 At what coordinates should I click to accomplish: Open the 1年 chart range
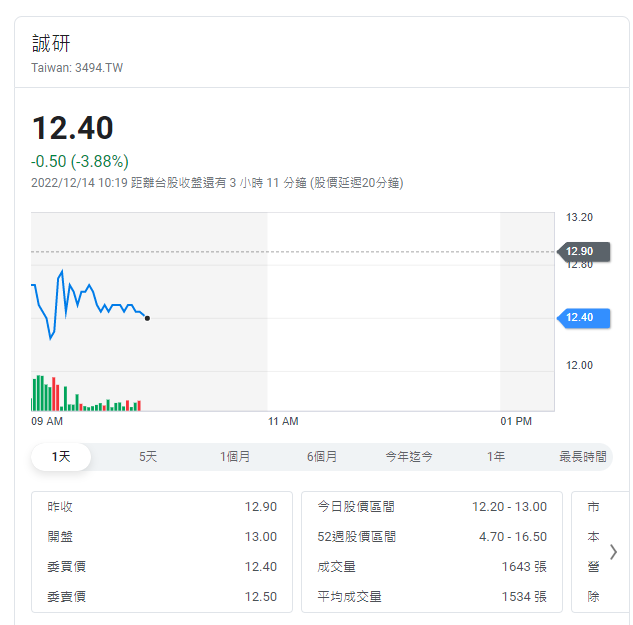click(496, 457)
